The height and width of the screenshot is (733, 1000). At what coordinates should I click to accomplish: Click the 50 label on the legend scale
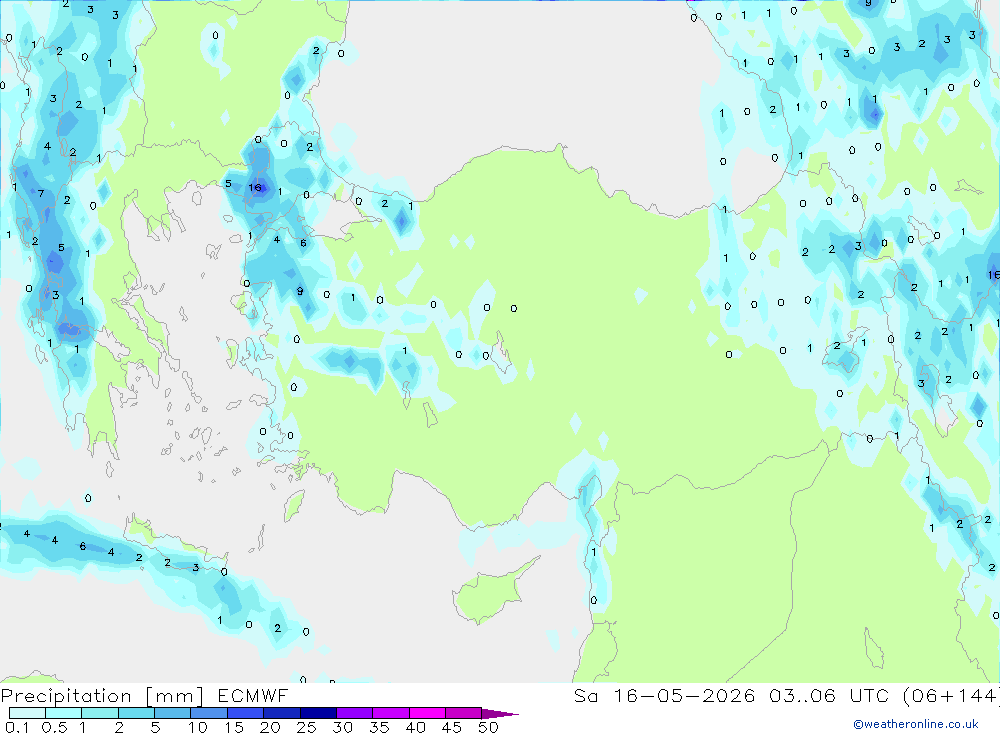[488, 727]
